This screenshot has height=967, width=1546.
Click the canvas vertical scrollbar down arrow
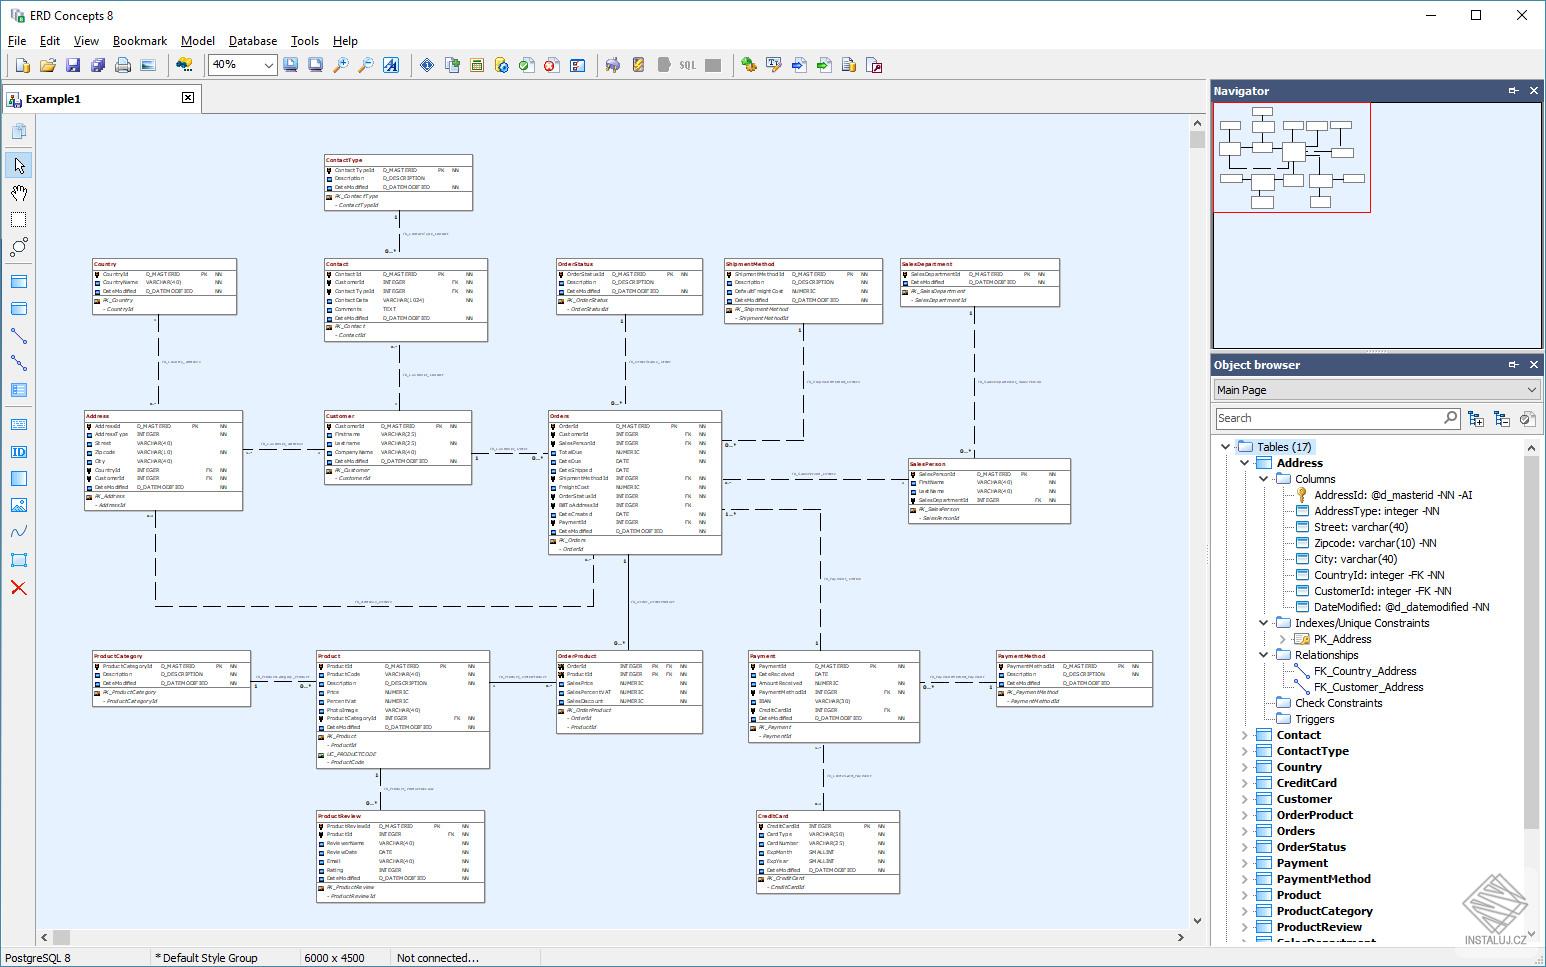pyautogui.click(x=1197, y=921)
